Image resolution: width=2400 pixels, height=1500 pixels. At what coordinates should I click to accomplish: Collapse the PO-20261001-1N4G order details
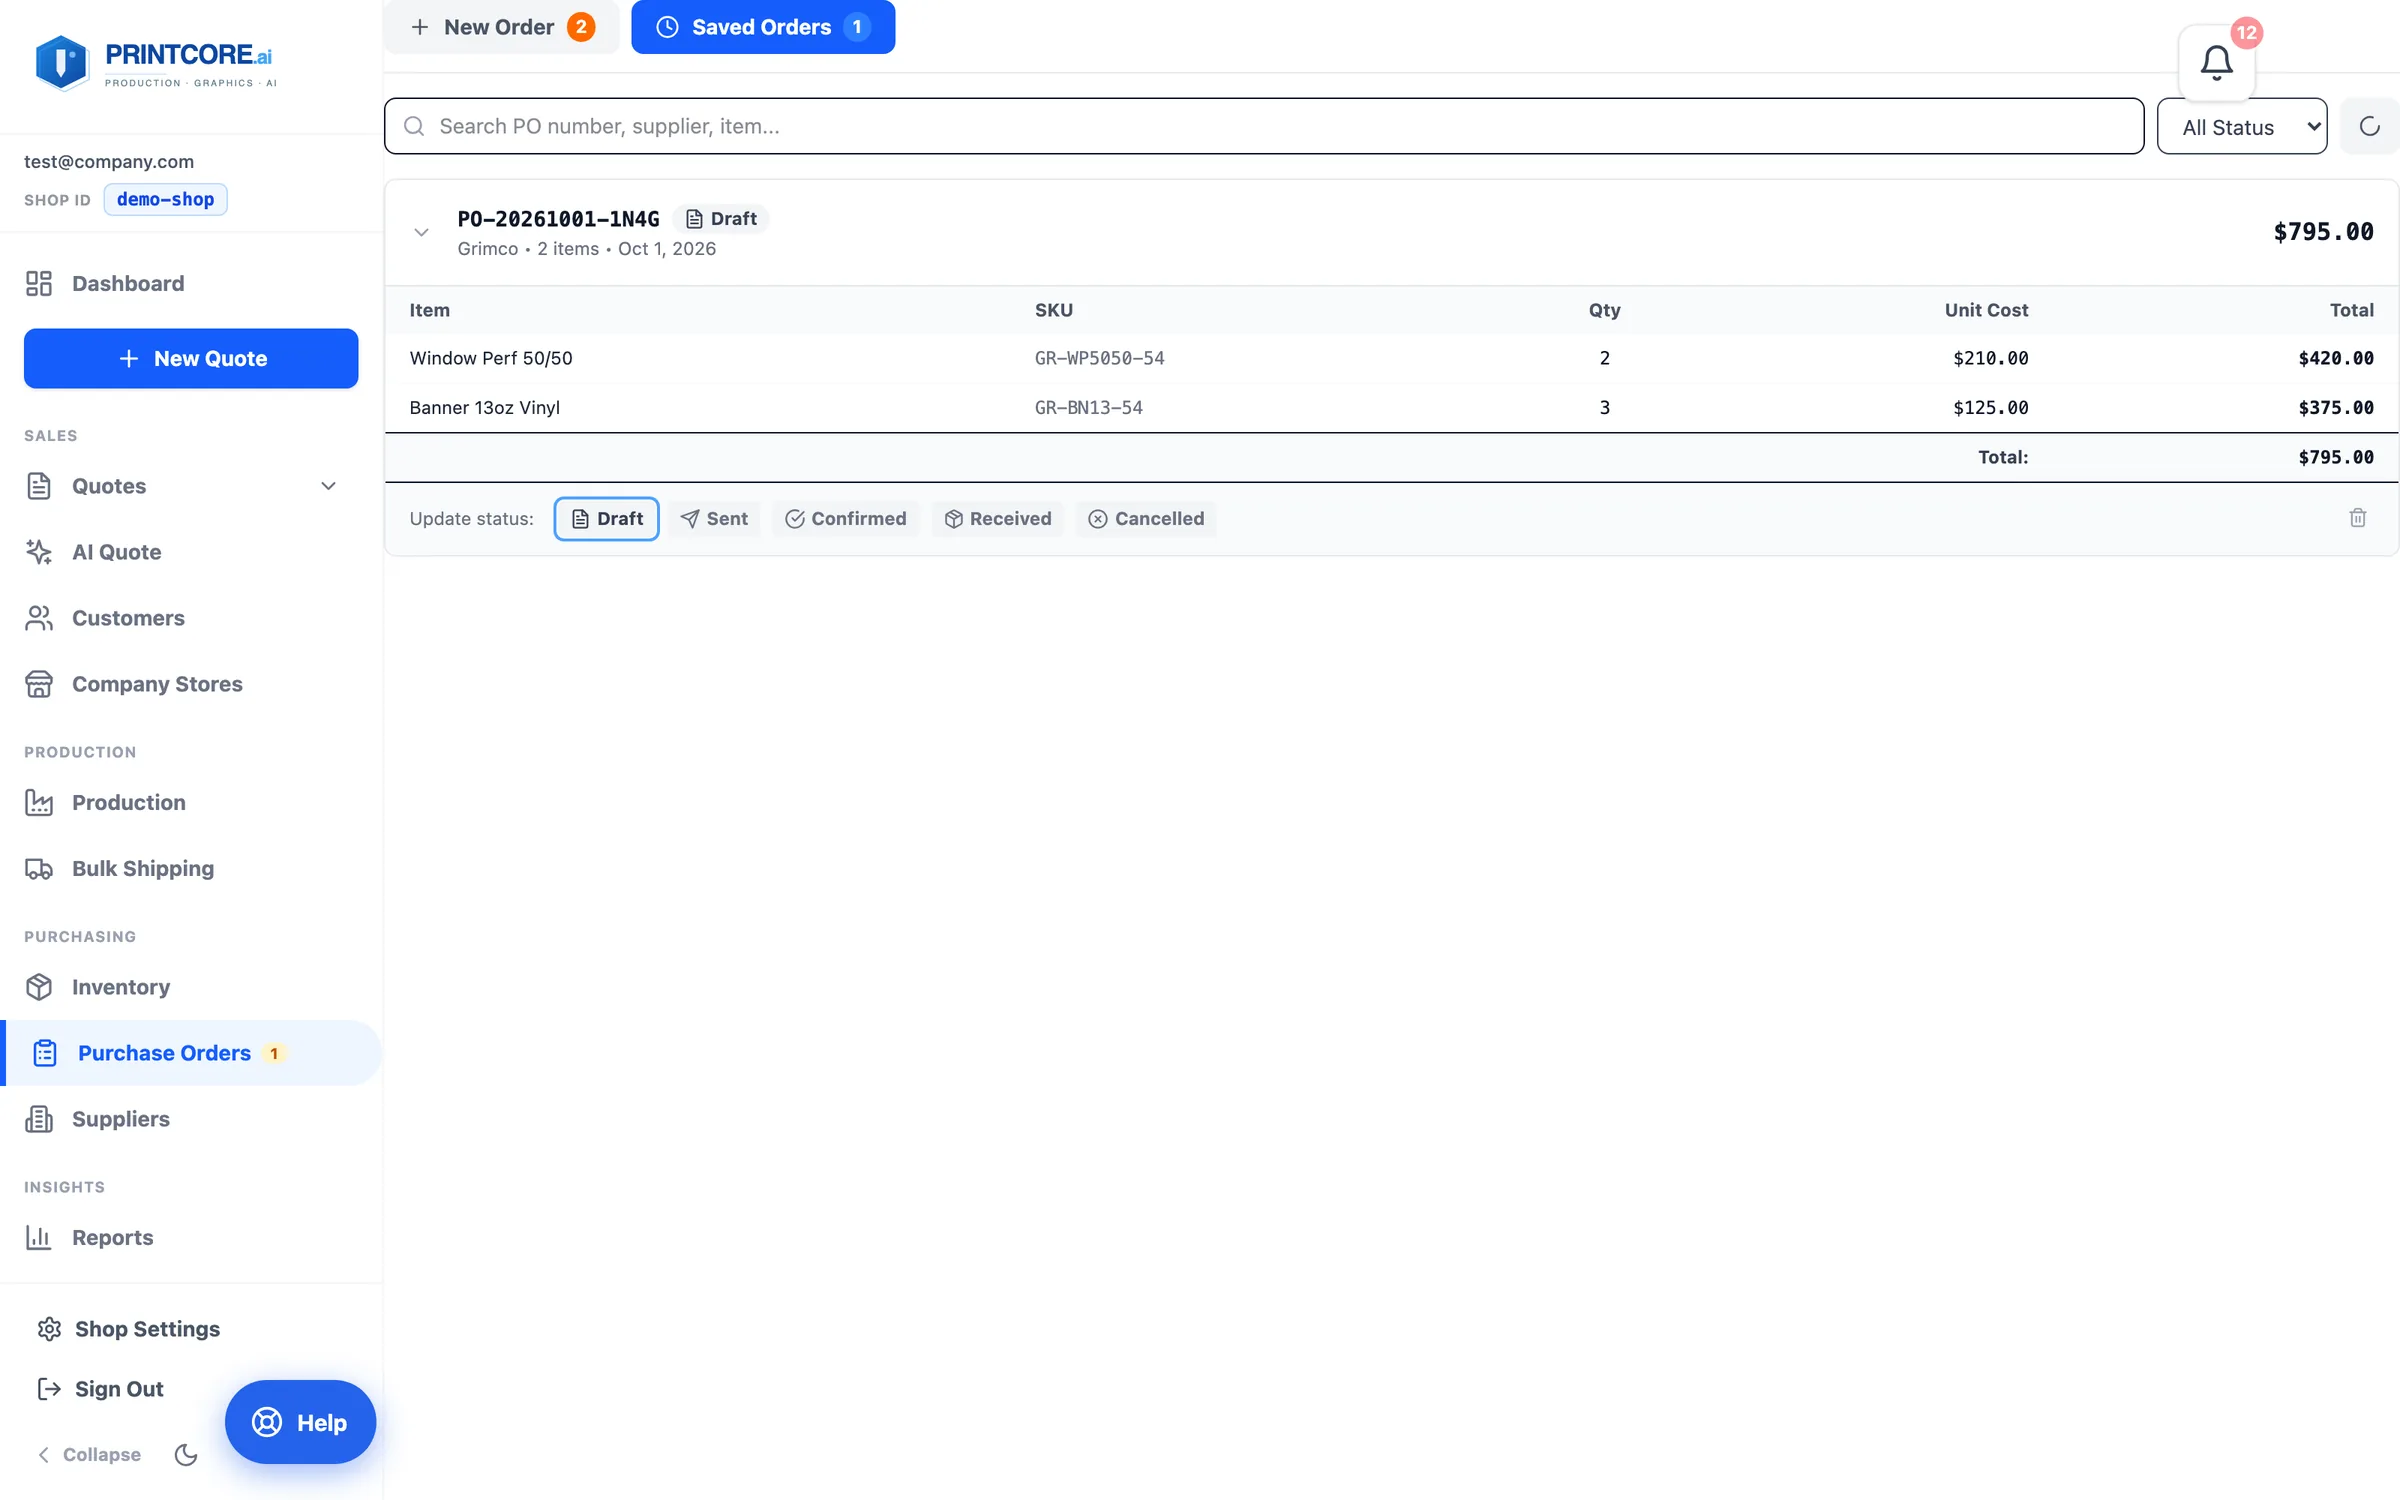[421, 232]
